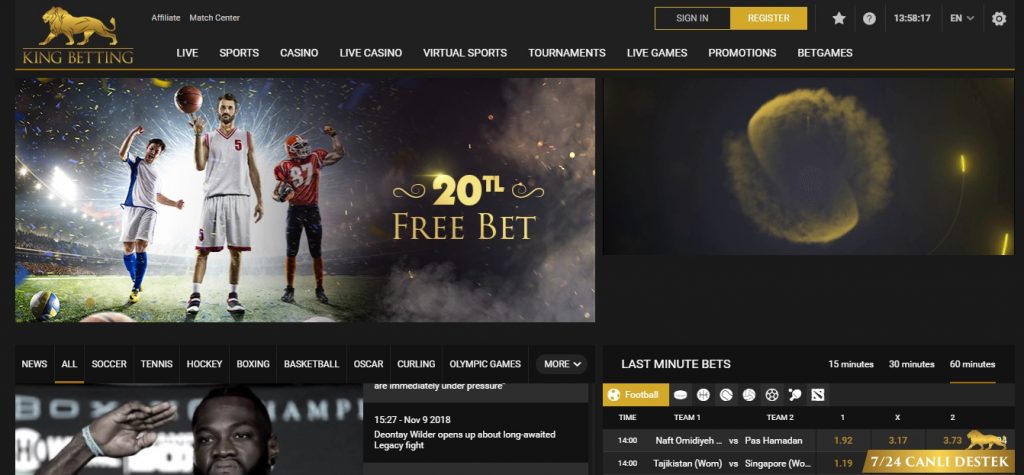Switch bets filter to 30 minutes
1024x475 pixels.
tap(912, 364)
